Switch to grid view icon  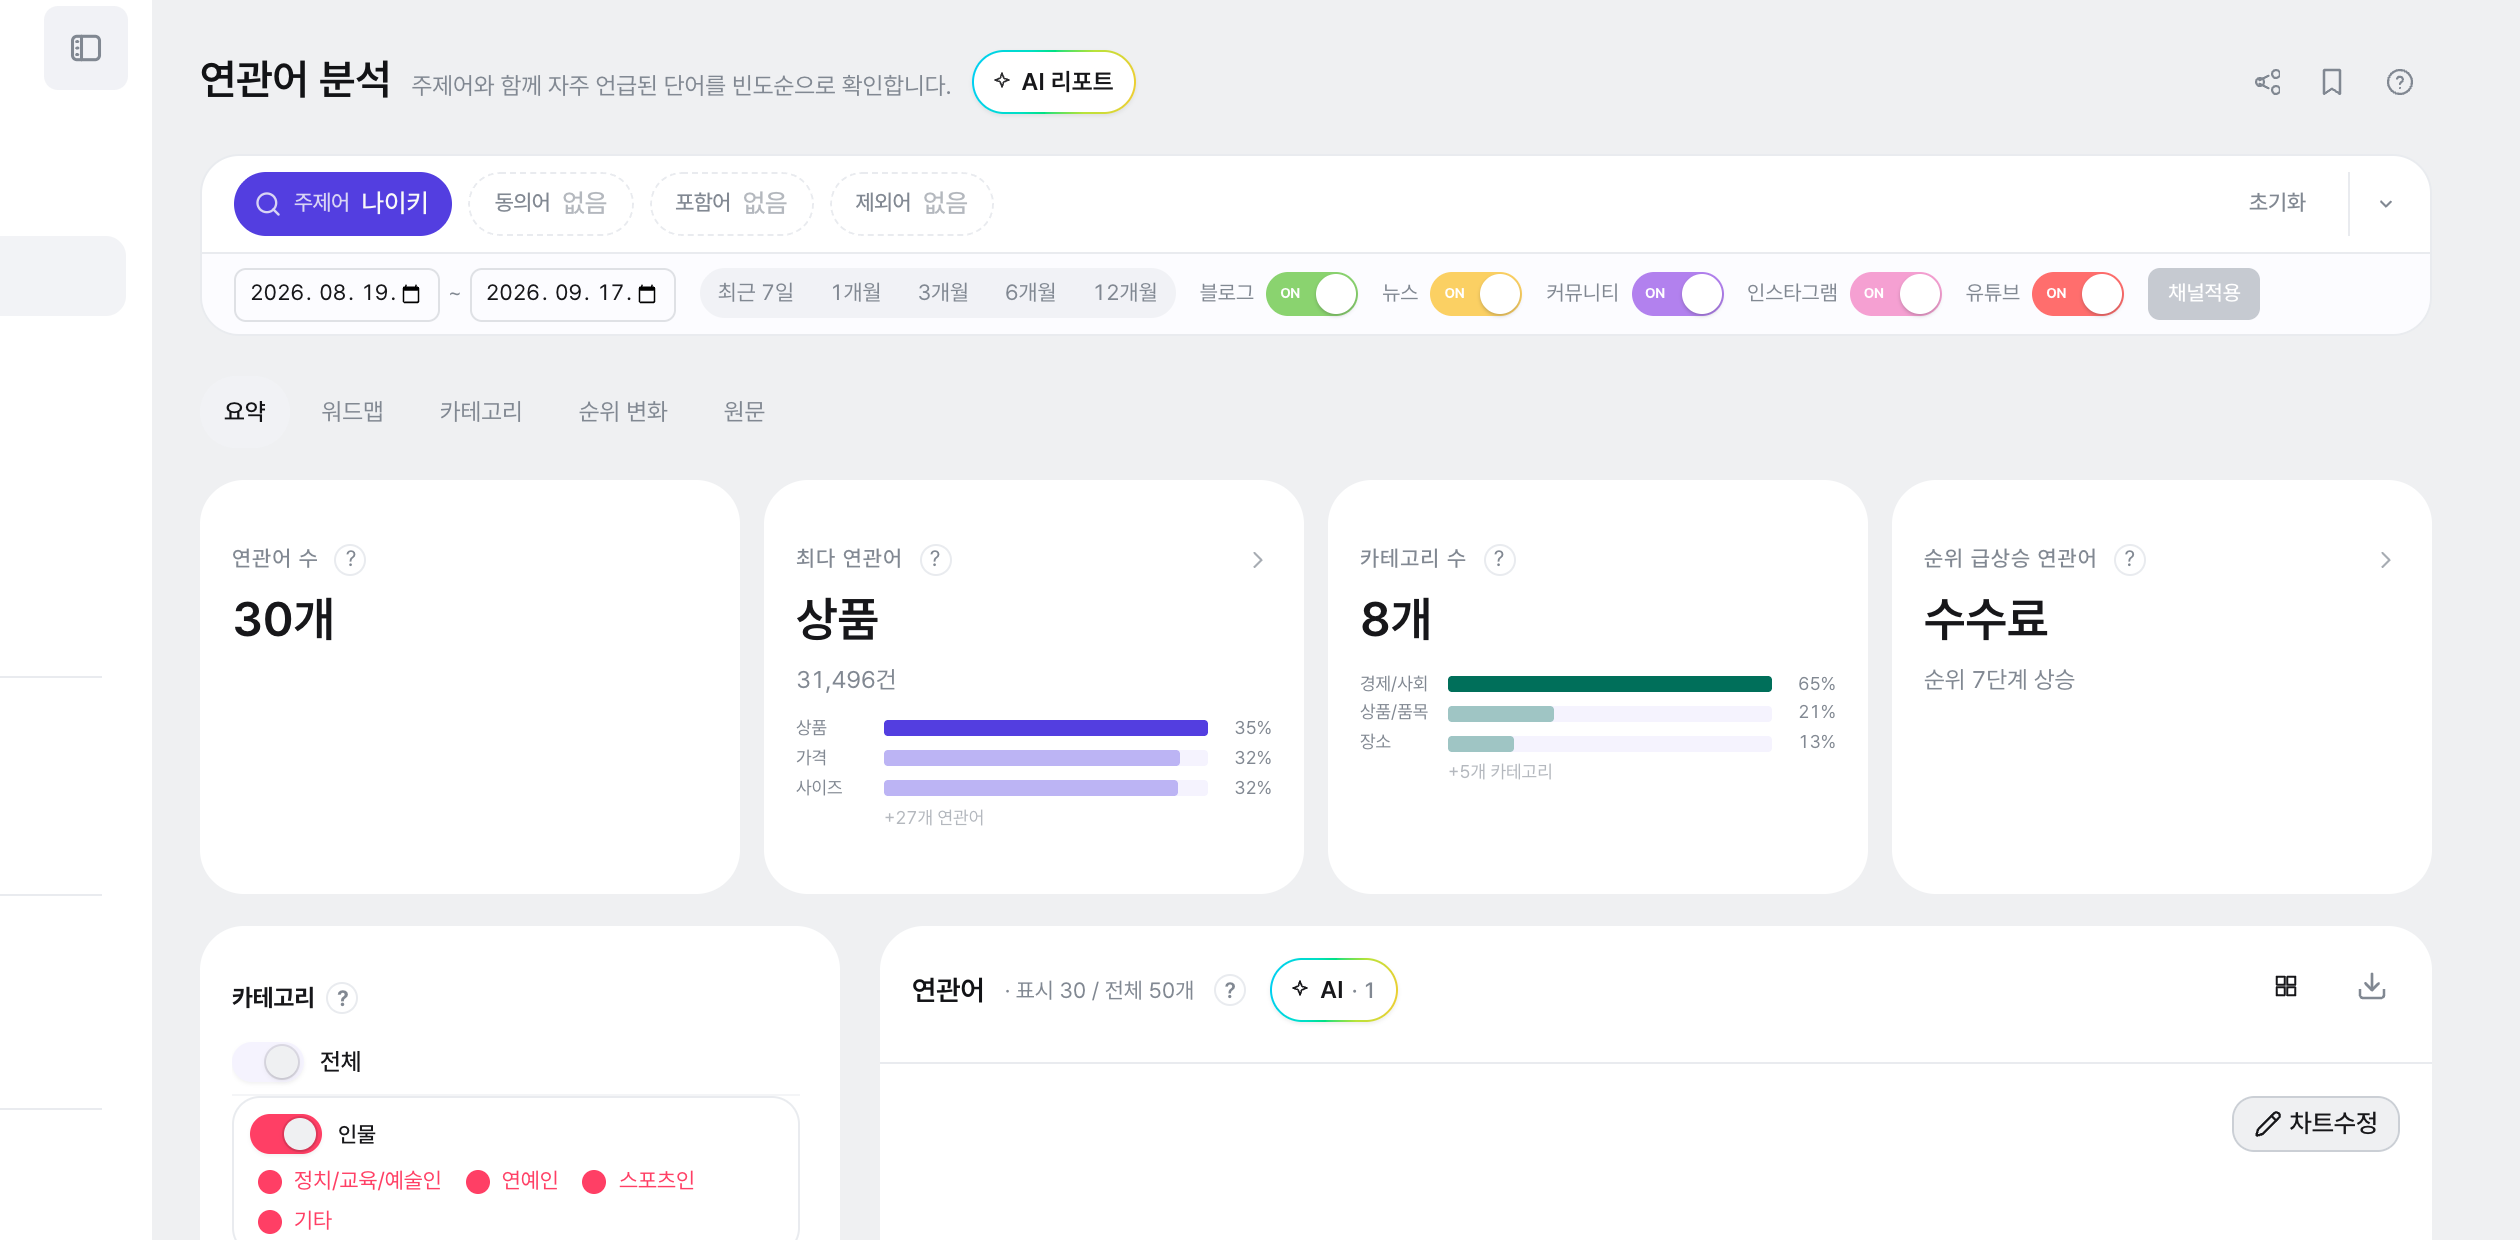click(2286, 987)
